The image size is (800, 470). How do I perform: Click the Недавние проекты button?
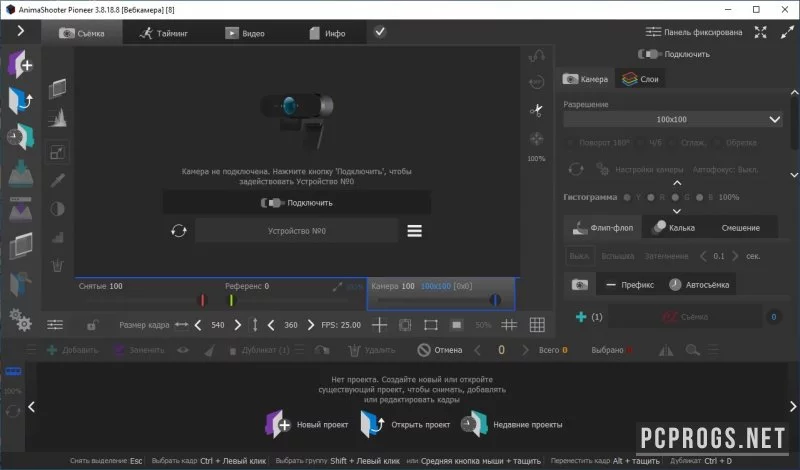point(512,424)
